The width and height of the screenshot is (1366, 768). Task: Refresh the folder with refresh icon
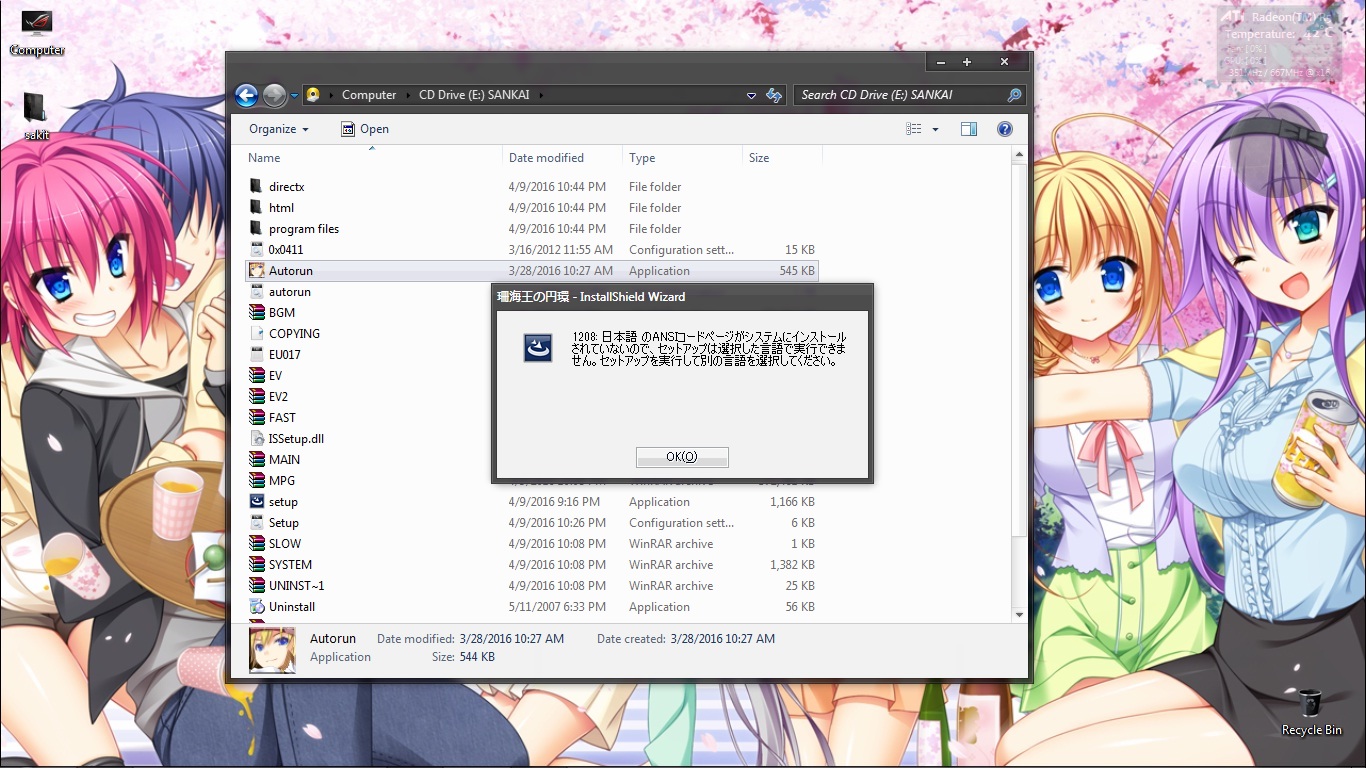tap(773, 95)
